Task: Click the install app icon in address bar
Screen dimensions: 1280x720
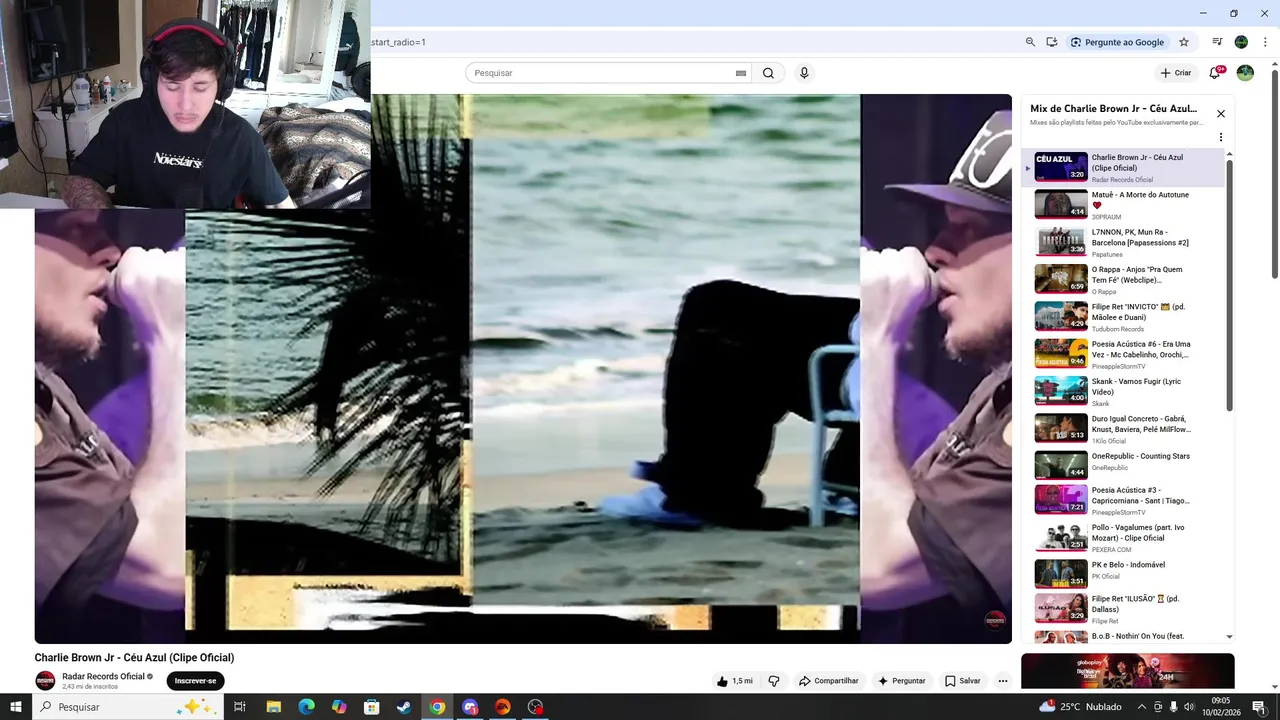Action: pyautogui.click(x=1052, y=42)
